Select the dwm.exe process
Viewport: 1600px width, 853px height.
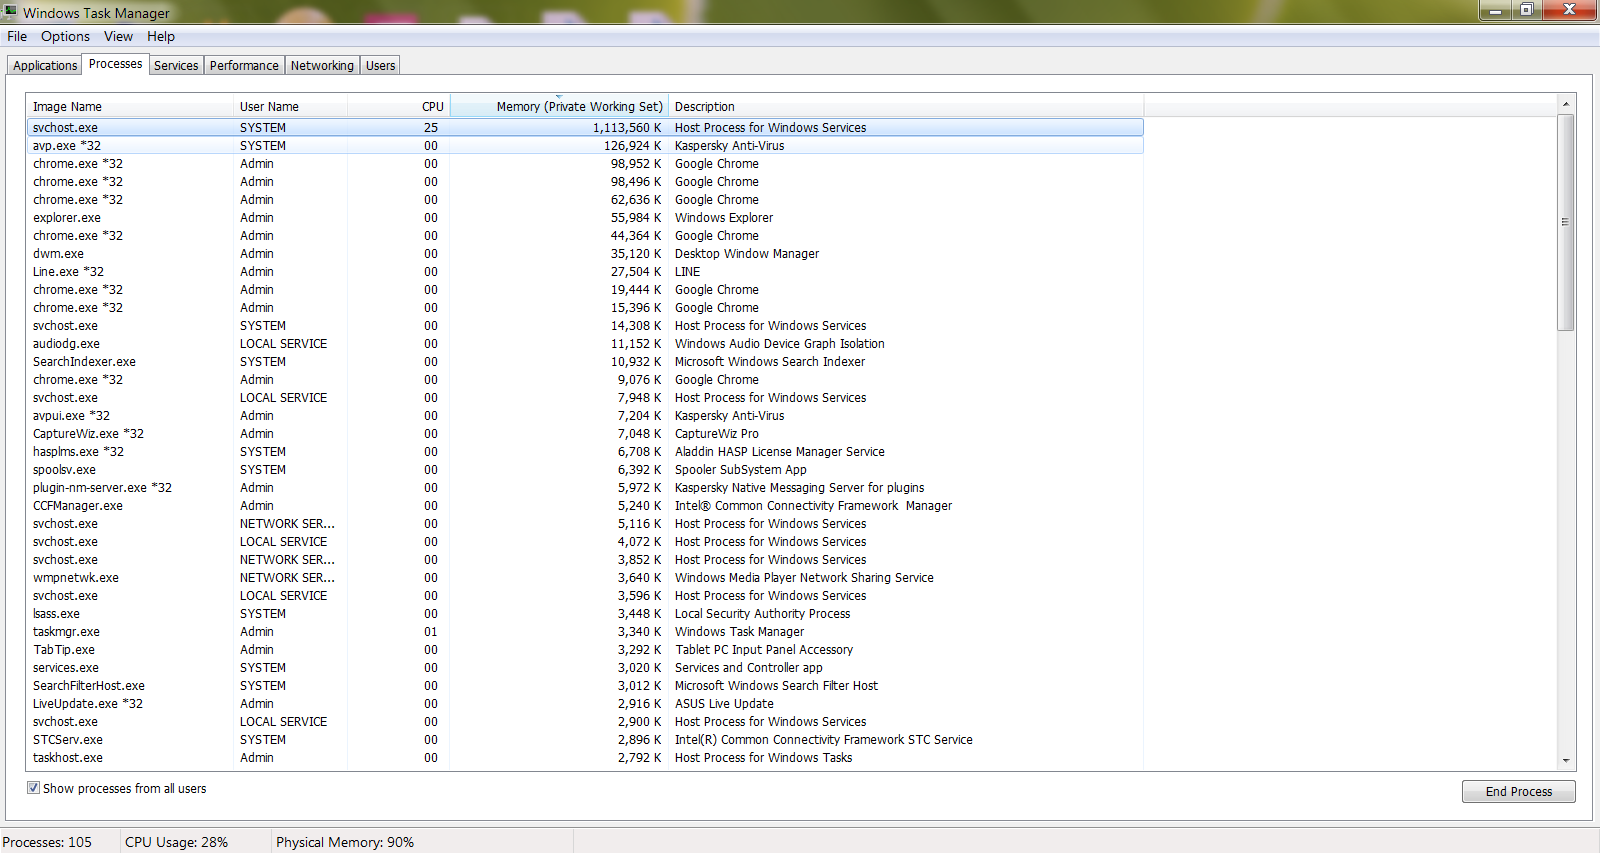click(585, 253)
